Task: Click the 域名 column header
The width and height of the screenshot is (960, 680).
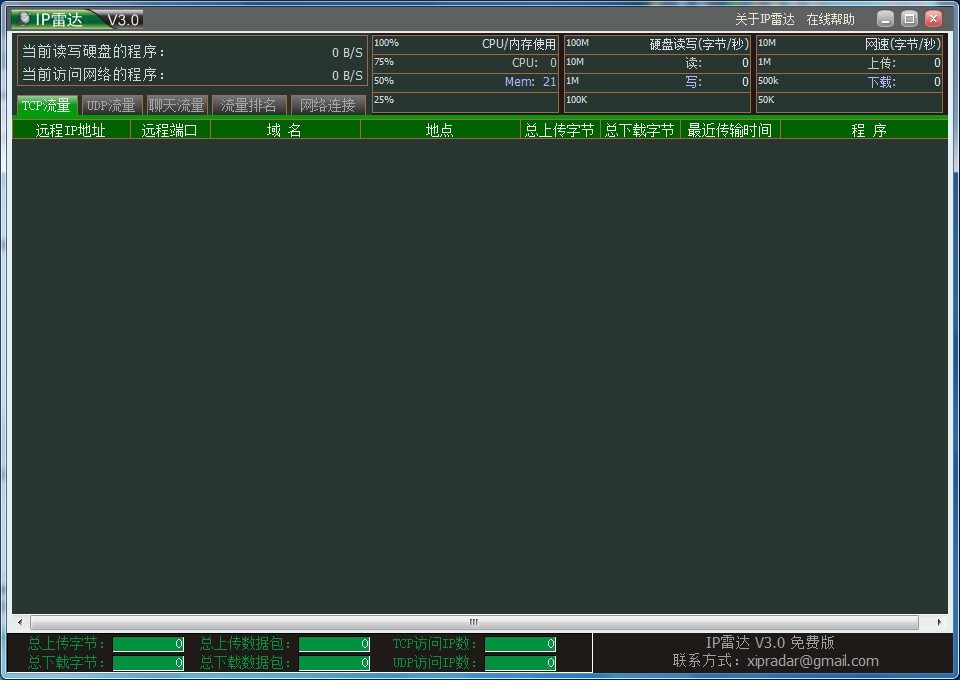Action: (x=285, y=130)
